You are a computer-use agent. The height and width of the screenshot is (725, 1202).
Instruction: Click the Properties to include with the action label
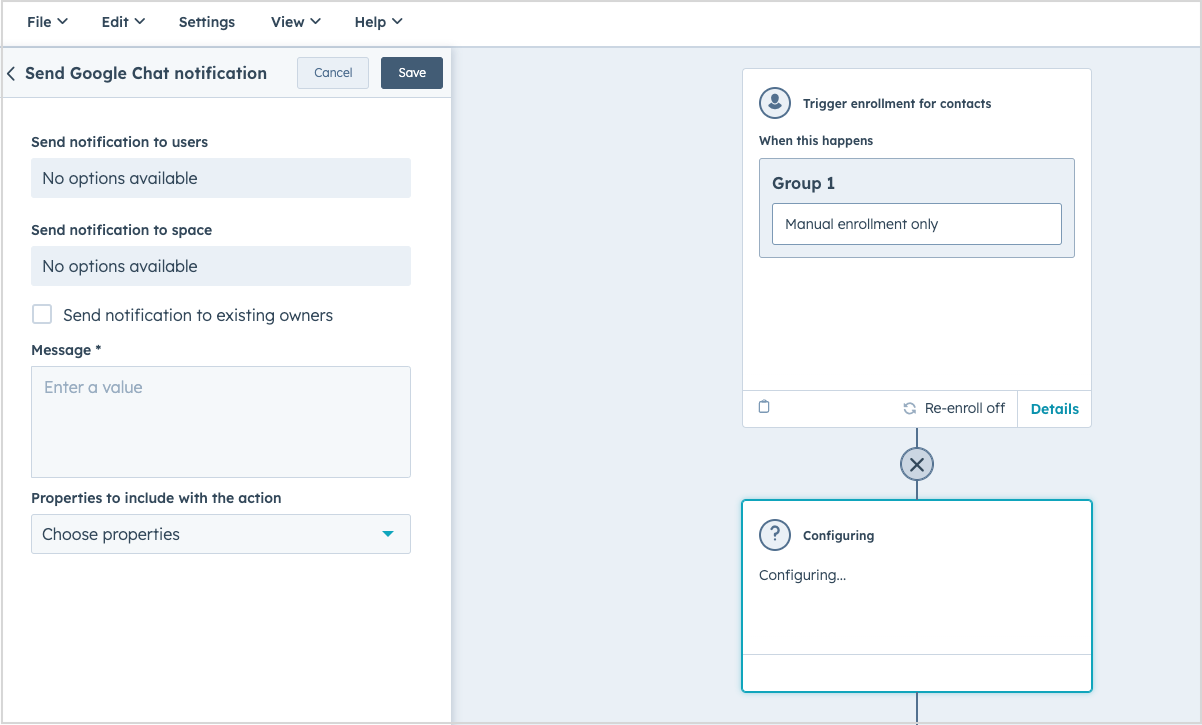156,498
